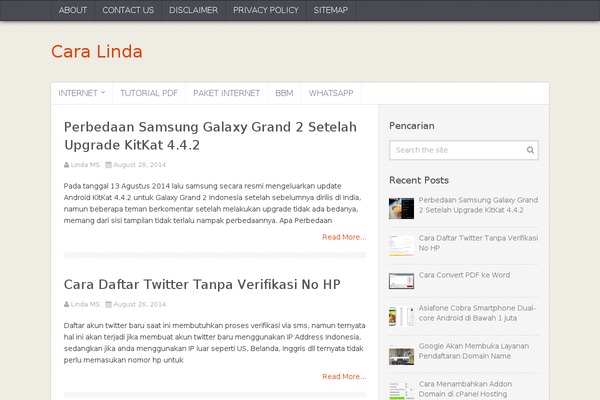Click author icon on Twitter post
Image resolution: width=600 pixels, height=400 pixels.
[67, 304]
